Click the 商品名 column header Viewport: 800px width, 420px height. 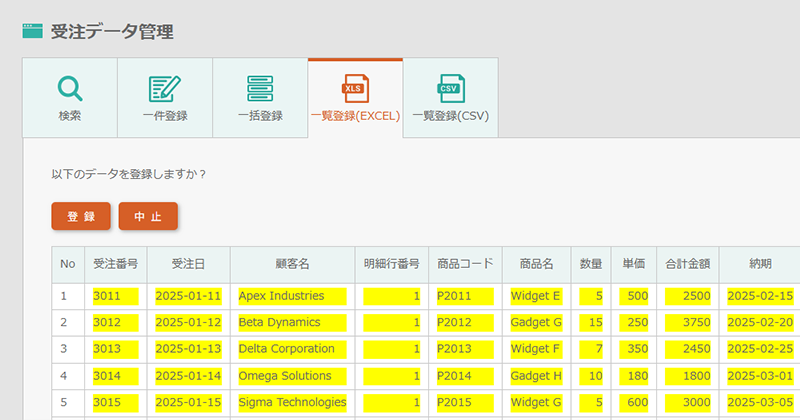536,264
